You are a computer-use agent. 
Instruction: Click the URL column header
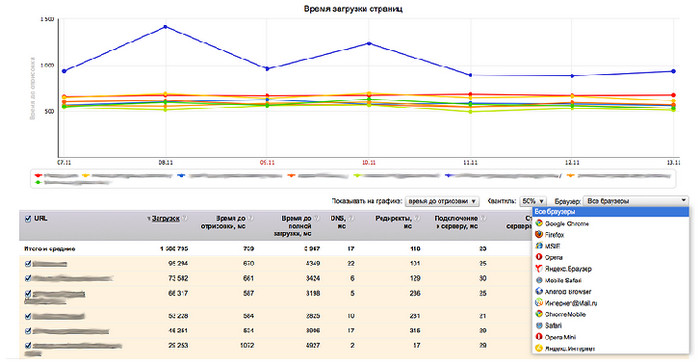click(x=41, y=218)
